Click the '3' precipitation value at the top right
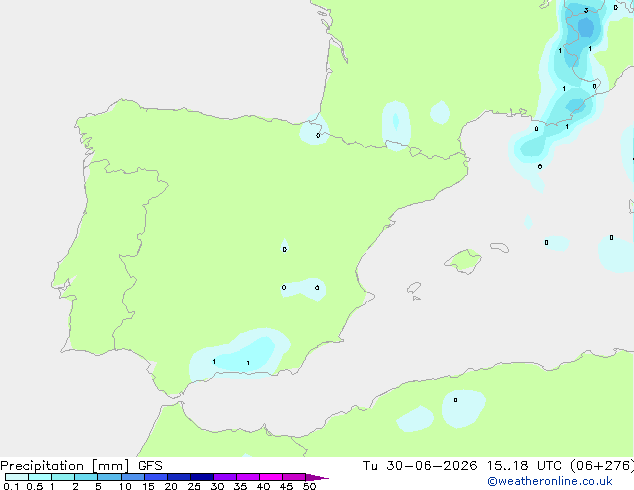 click(586, 11)
